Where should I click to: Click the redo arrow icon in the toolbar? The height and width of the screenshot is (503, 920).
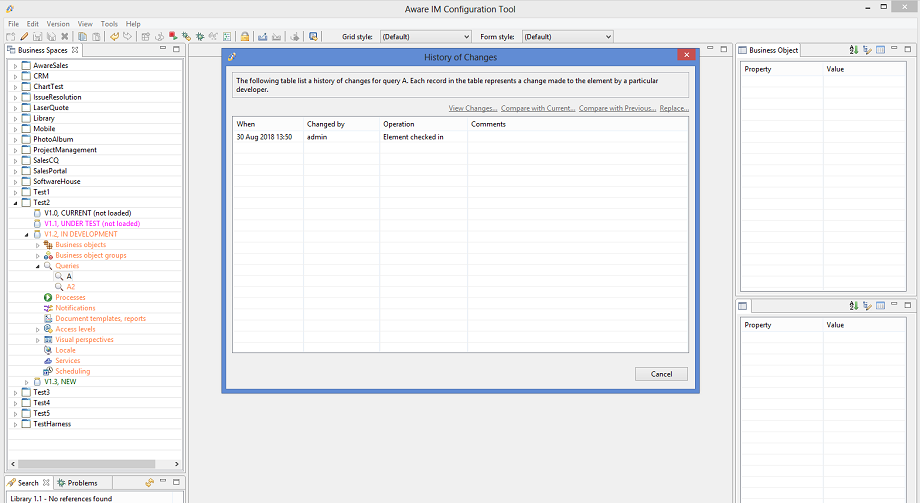[x=127, y=36]
